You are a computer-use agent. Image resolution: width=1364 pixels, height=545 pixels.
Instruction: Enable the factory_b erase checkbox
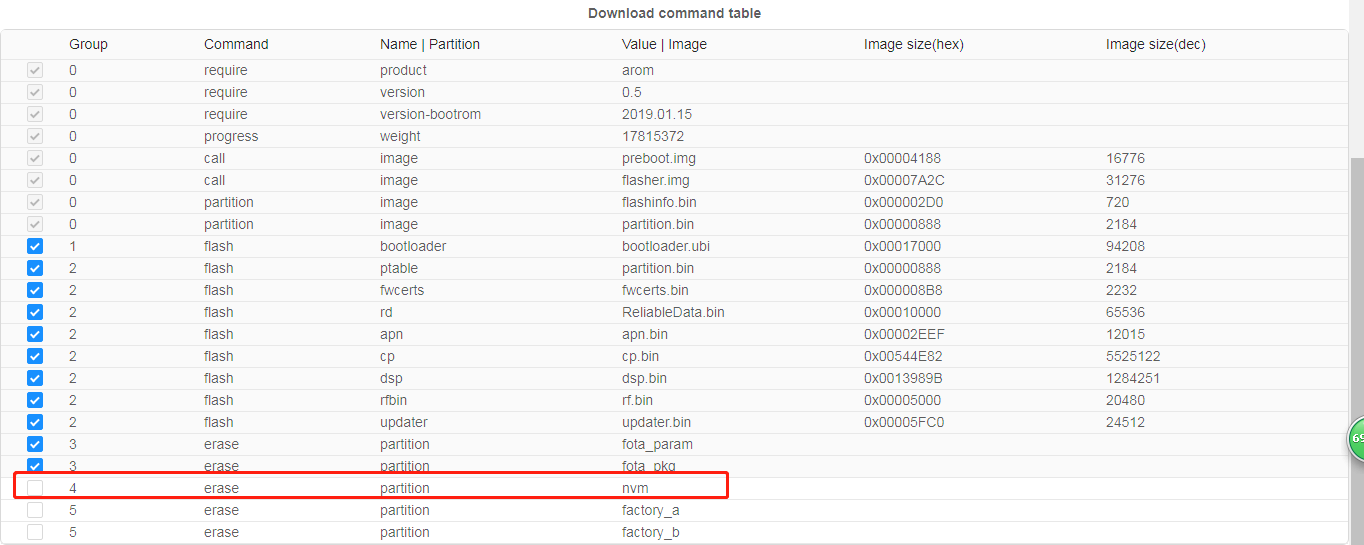[x=35, y=532]
